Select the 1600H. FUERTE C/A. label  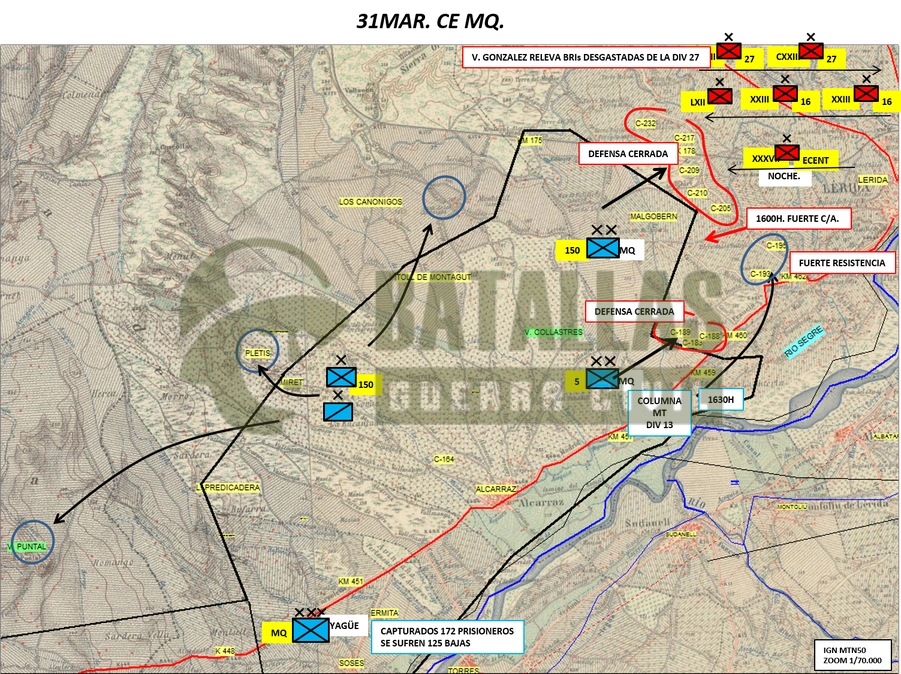799,219
